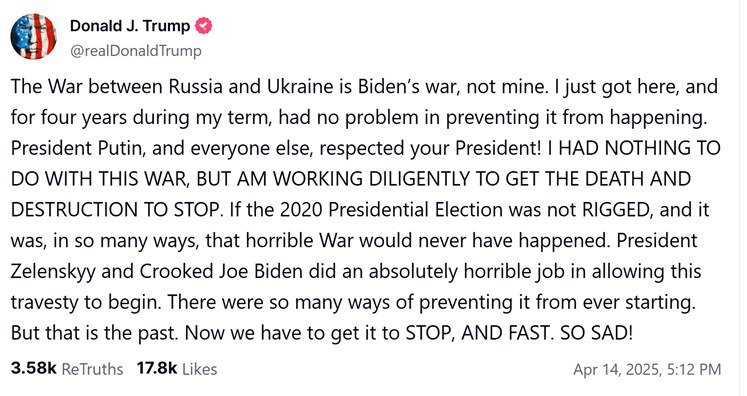Screen dimensions: 747x396
Task: Click the name President Putin in the post
Action: click(76, 148)
